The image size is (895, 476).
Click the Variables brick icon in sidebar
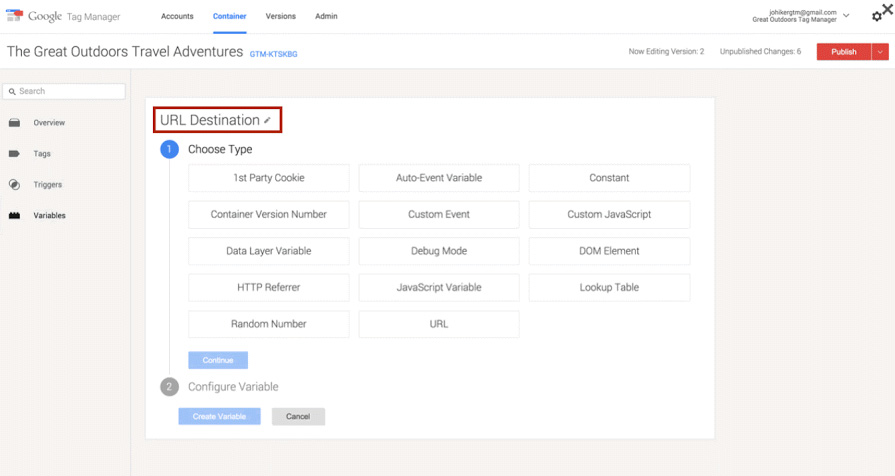click(14, 215)
